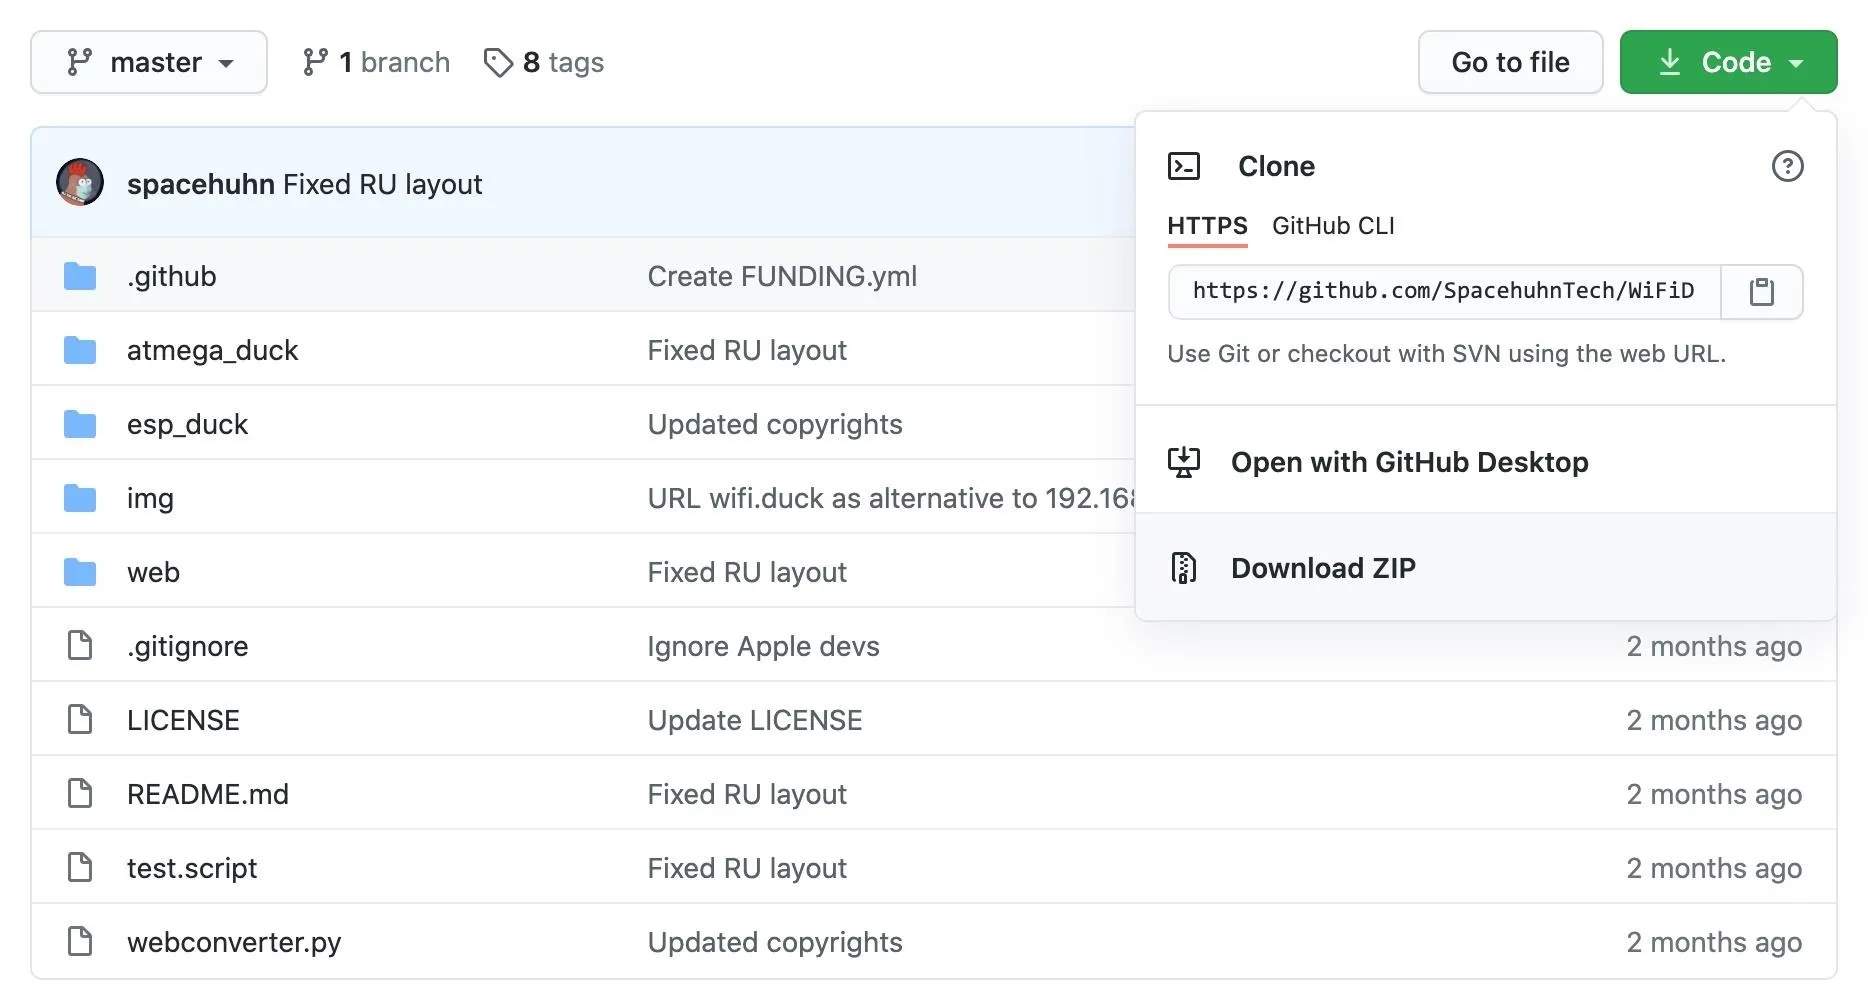Open the Fixed RU layout commit in header

[x=382, y=184]
